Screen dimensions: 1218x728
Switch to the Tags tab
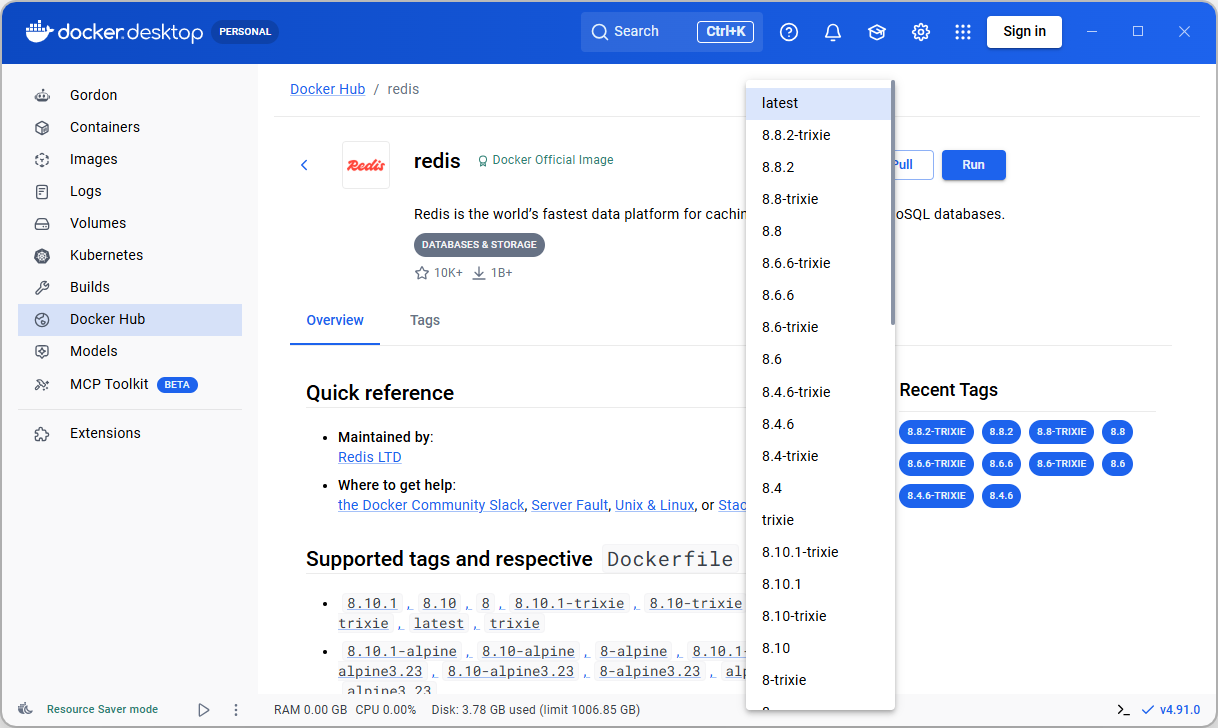pyautogui.click(x=425, y=321)
